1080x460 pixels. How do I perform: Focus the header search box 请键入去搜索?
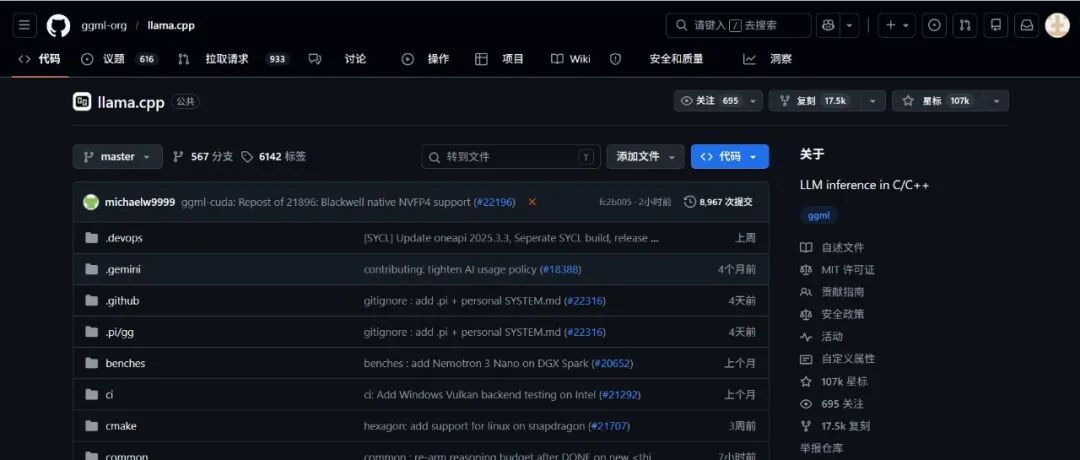738,25
